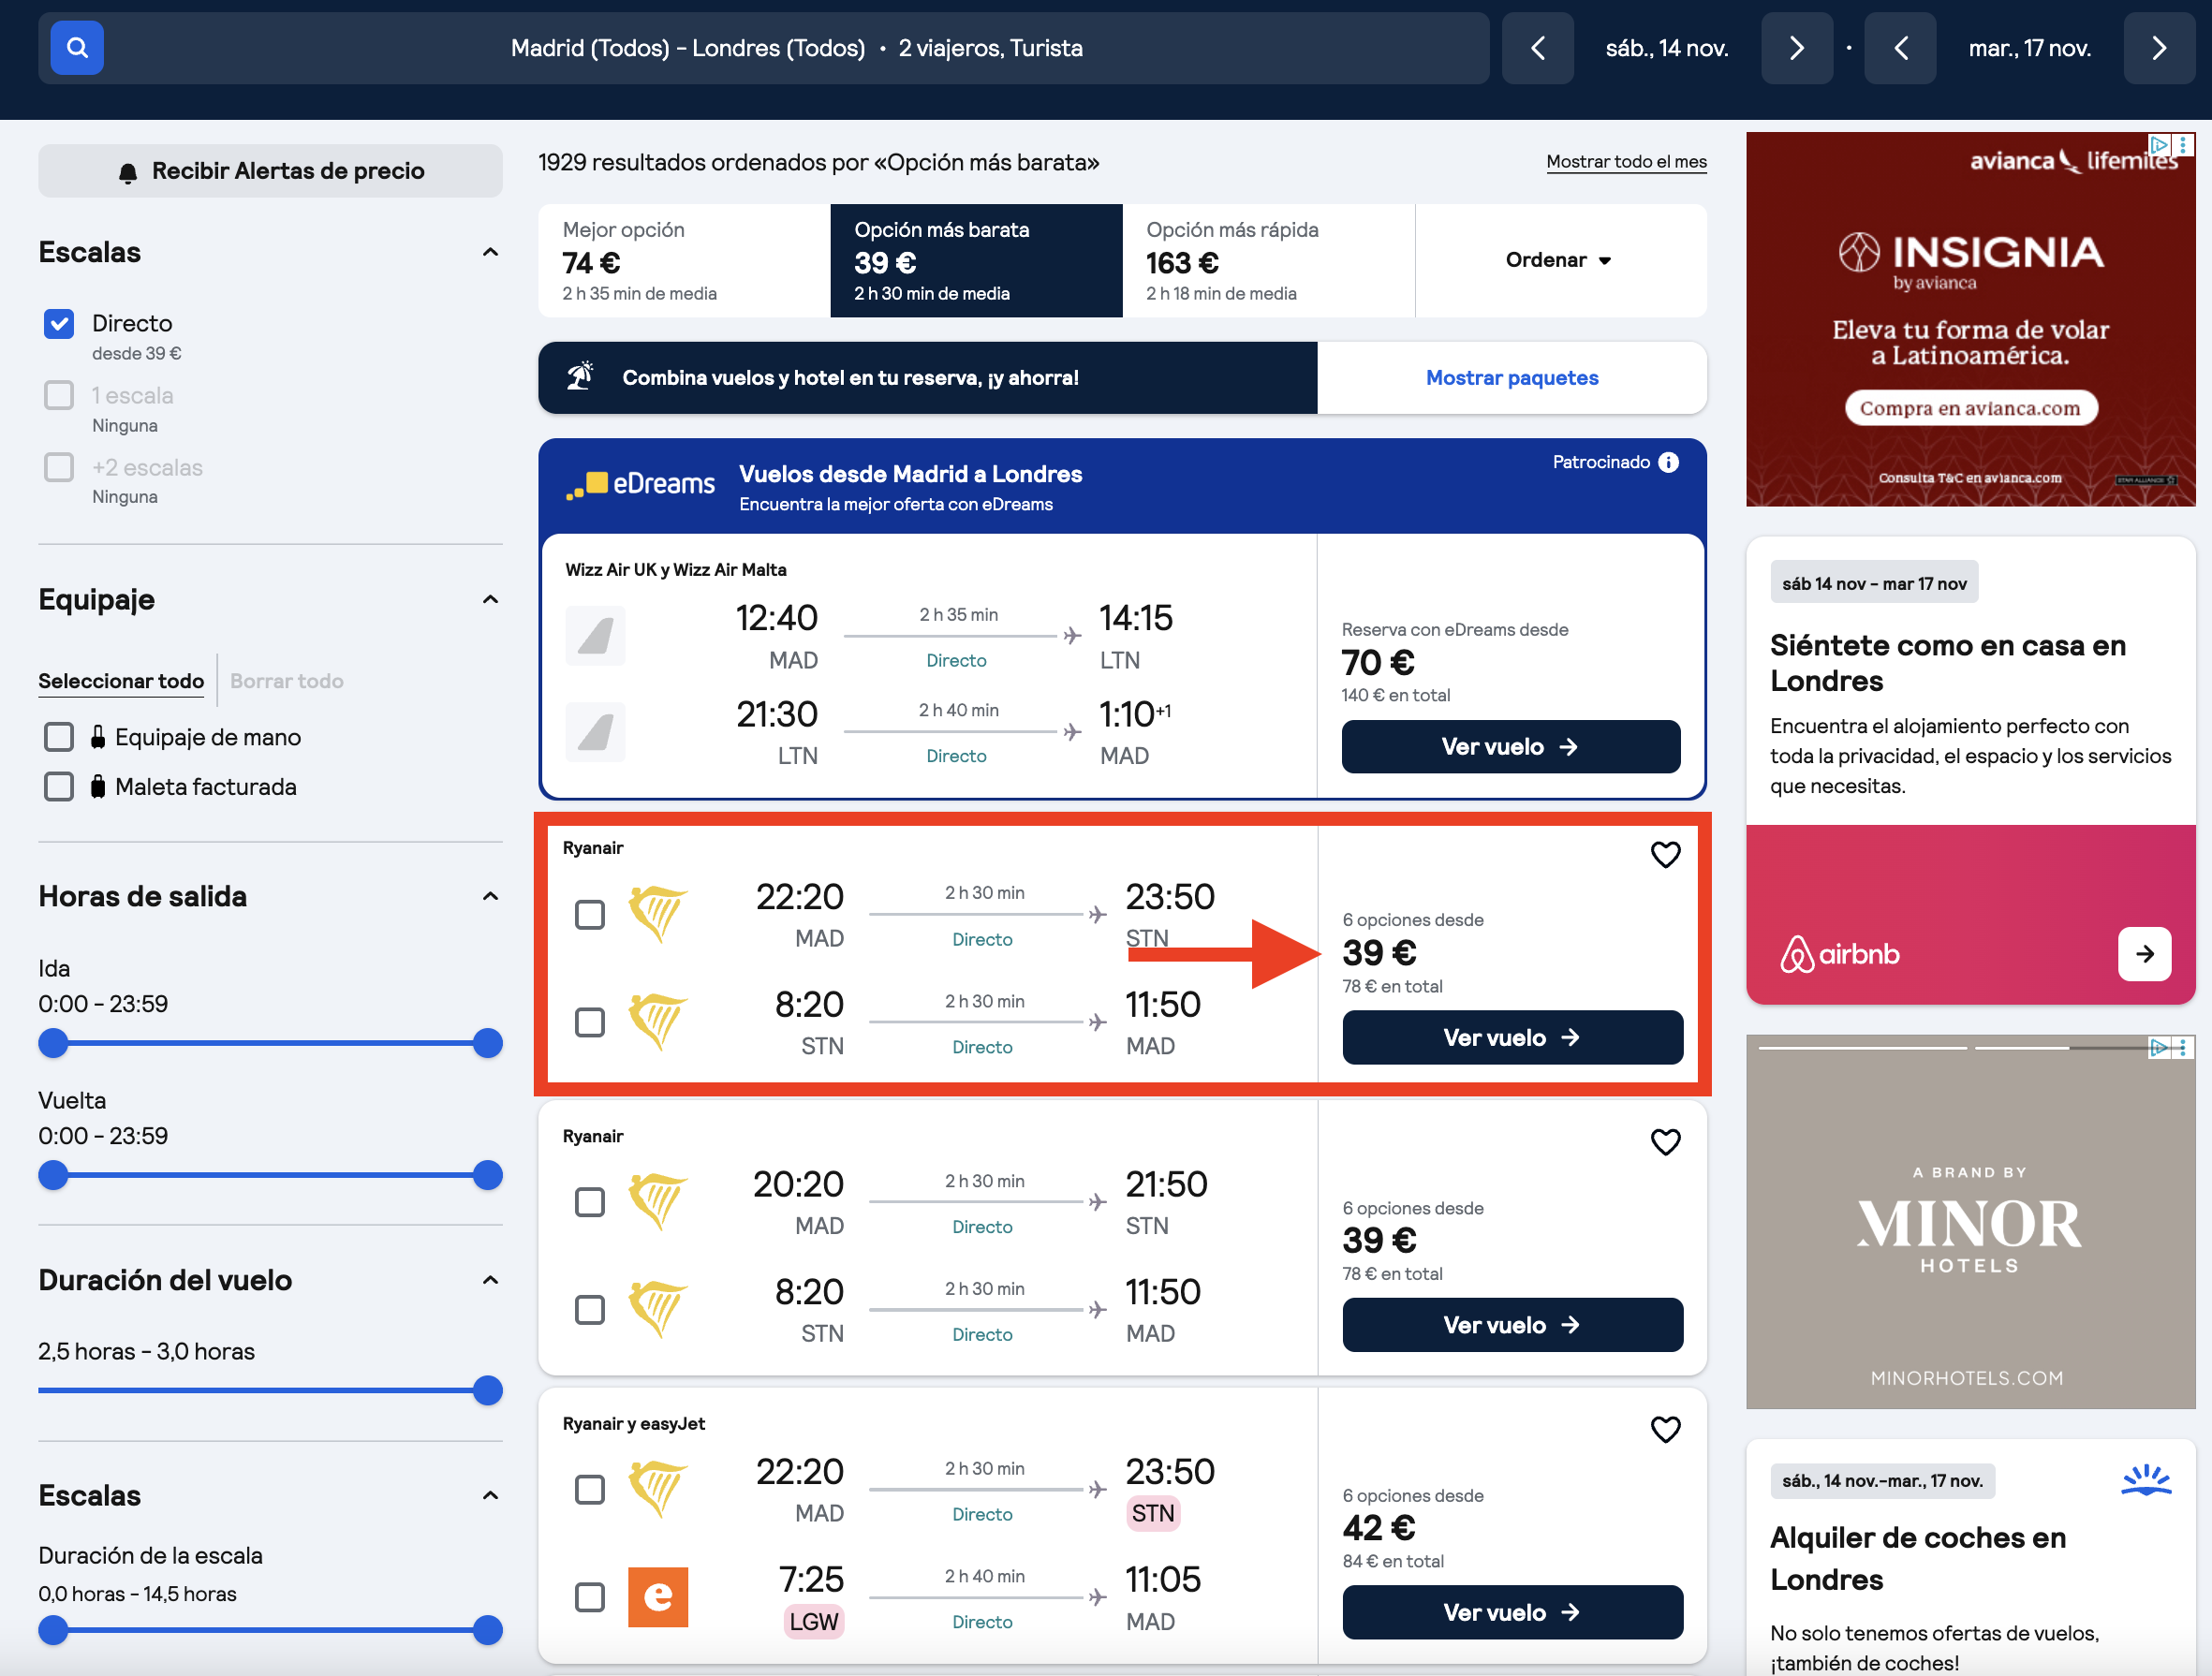Click the Duración del vuelo slider handle
The image size is (2212, 1676).
pyautogui.click(x=487, y=1390)
